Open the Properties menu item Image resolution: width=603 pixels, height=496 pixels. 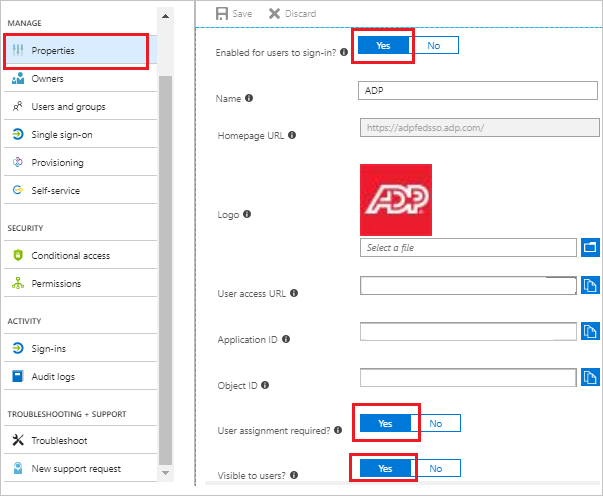point(80,50)
